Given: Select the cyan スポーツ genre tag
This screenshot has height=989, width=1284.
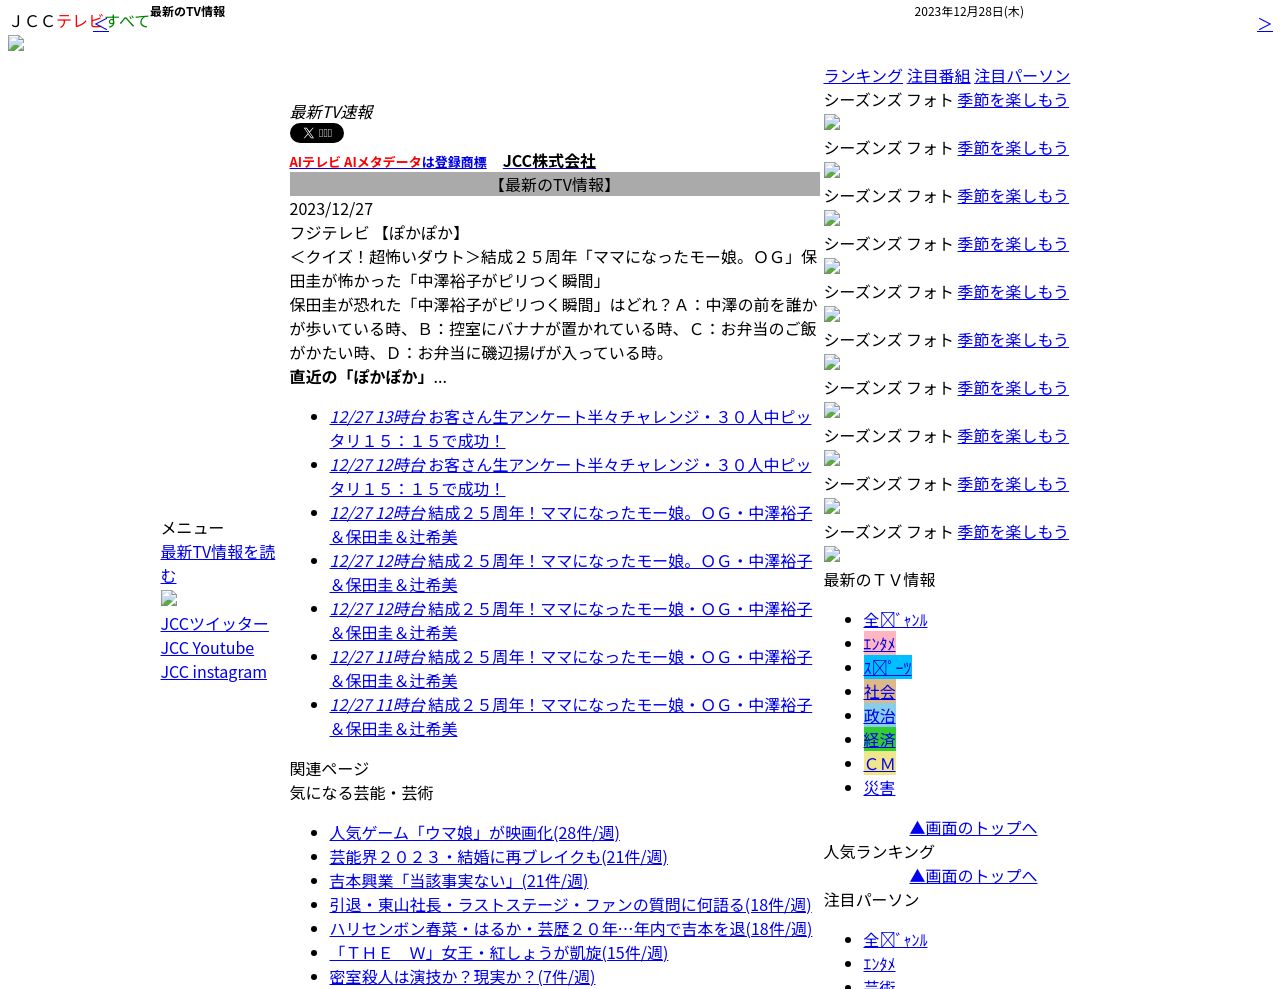Looking at the screenshot, I should 888,667.
